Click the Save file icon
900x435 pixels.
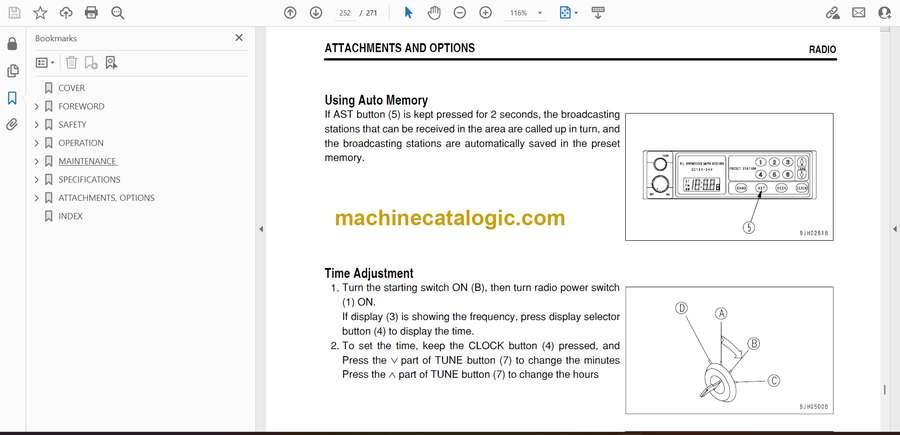click(14, 13)
